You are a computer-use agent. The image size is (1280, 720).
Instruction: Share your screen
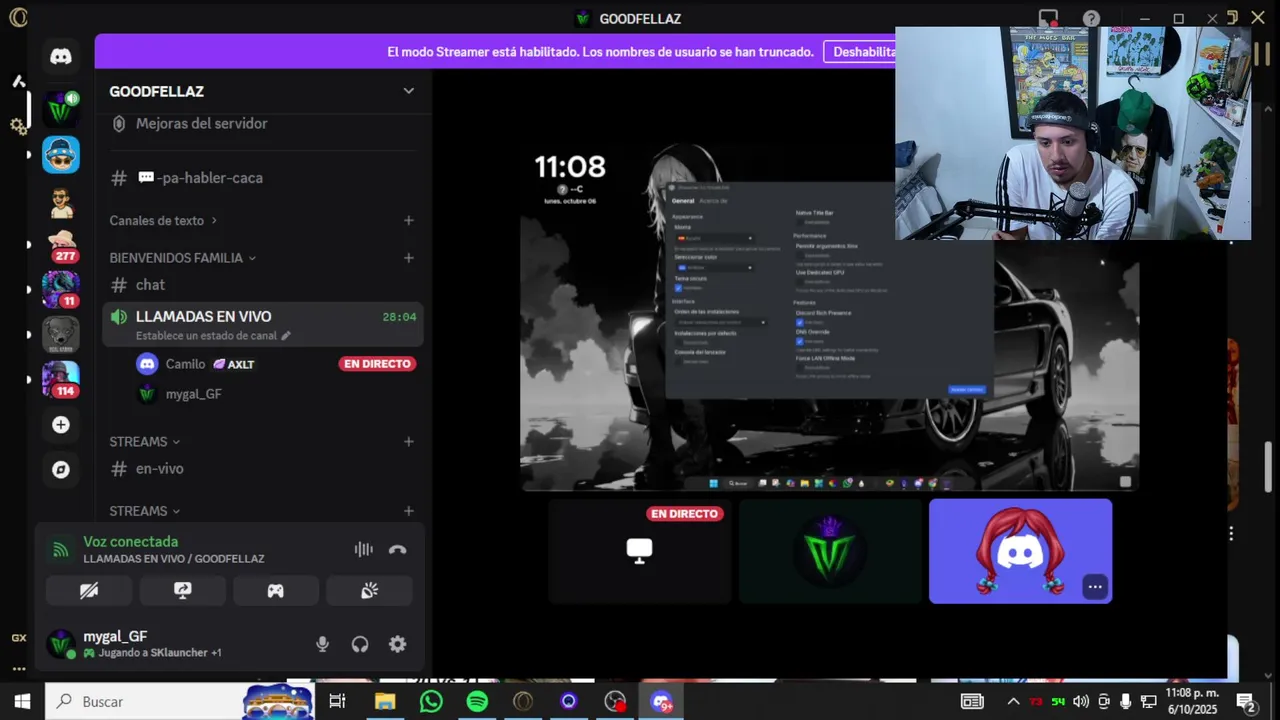[182, 590]
